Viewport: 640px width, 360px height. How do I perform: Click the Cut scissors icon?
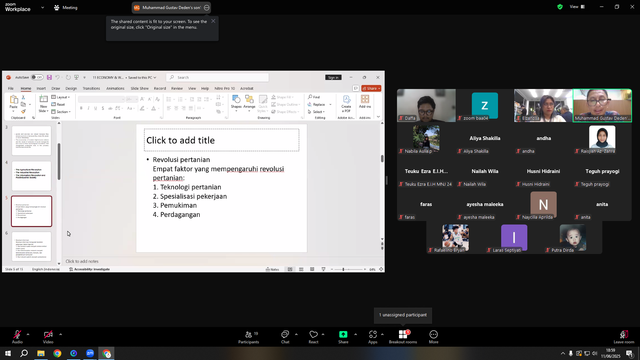pos(23,98)
